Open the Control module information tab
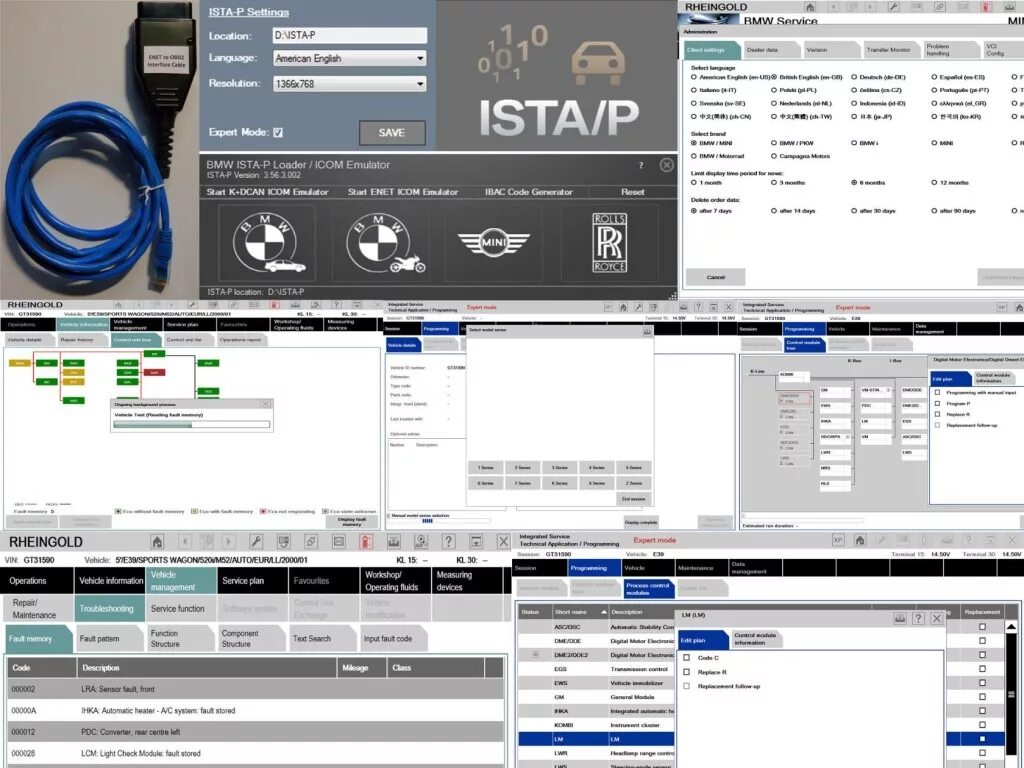The height and width of the screenshot is (768, 1024). (756, 637)
